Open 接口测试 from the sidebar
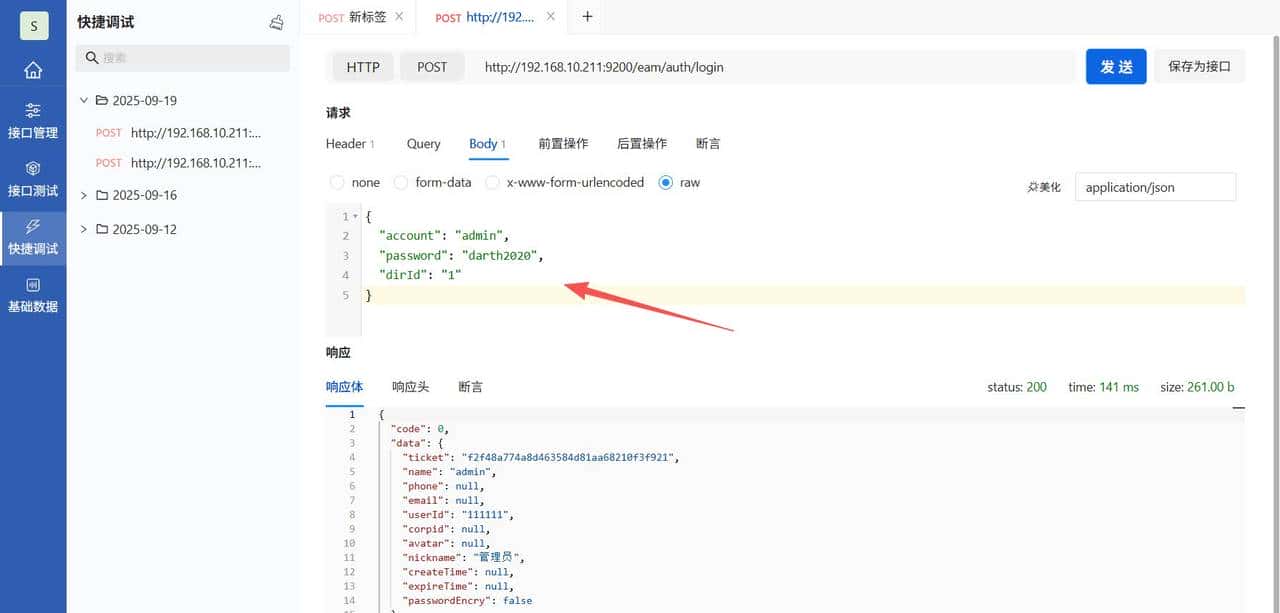This screenshot has height=613, width=1280. (x=33, y=178)
